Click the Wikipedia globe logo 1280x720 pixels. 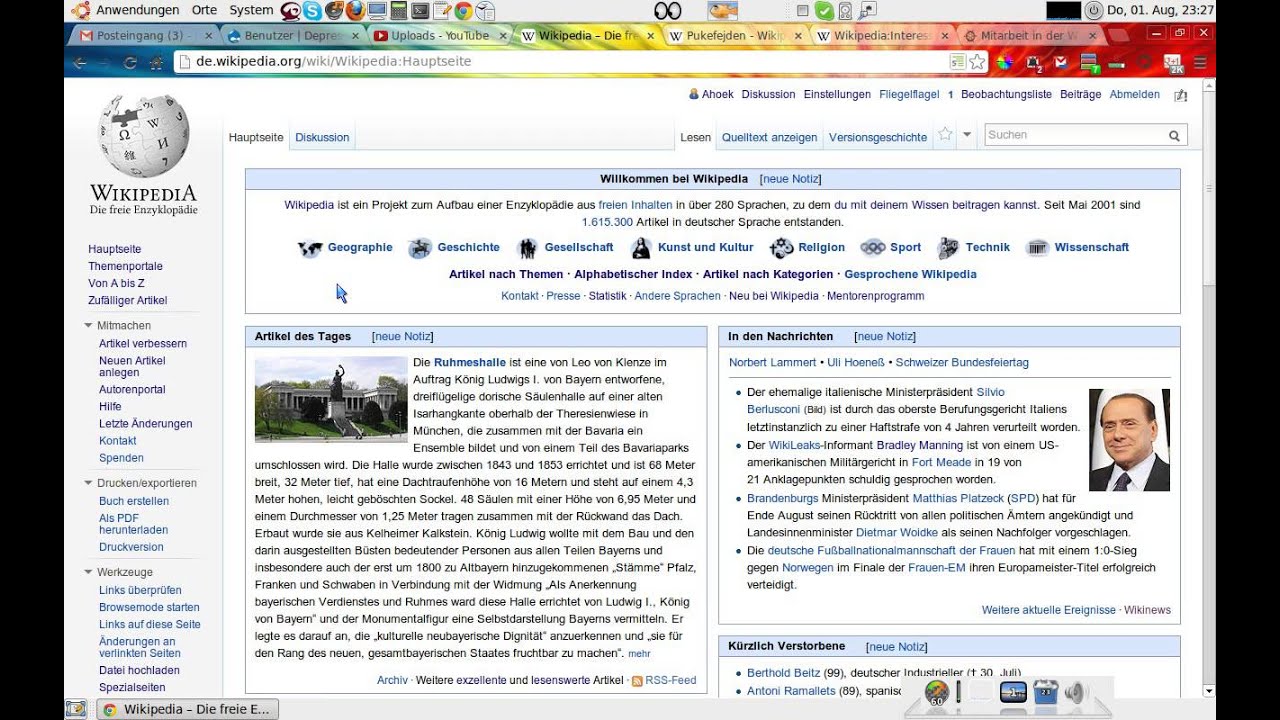click(144, 137)
